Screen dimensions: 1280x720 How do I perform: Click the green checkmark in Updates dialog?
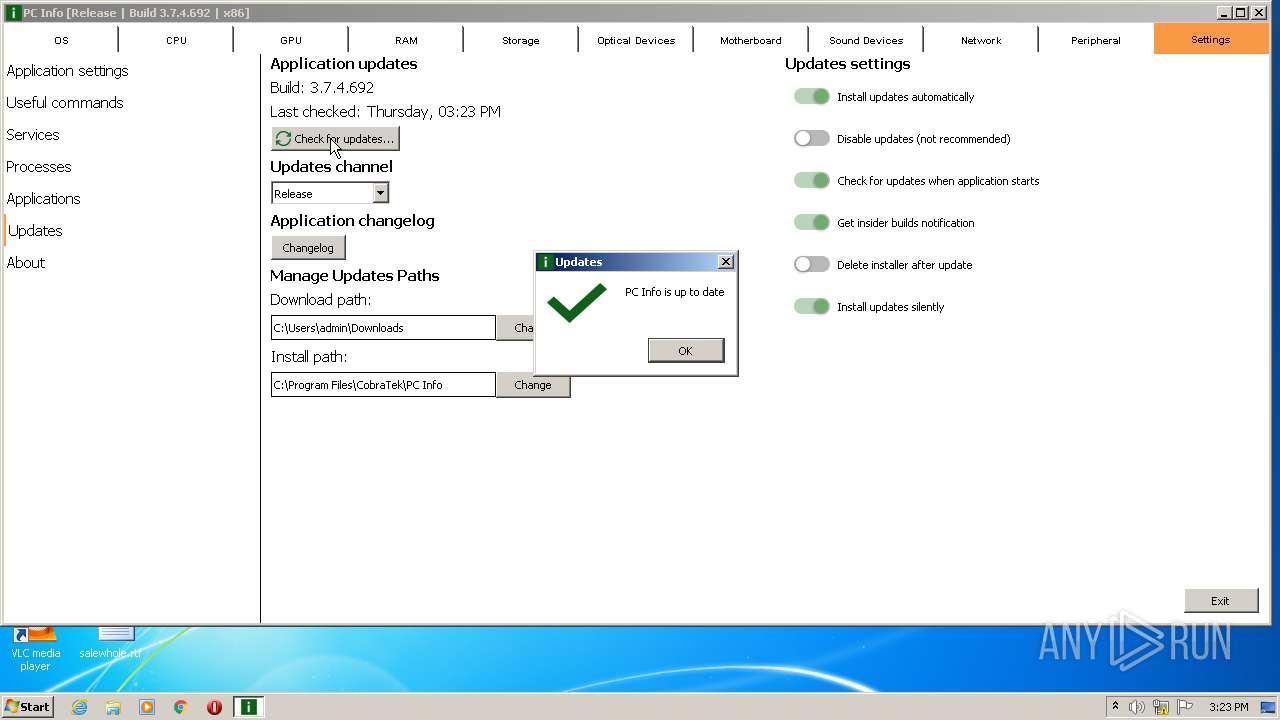coord(577,303)
